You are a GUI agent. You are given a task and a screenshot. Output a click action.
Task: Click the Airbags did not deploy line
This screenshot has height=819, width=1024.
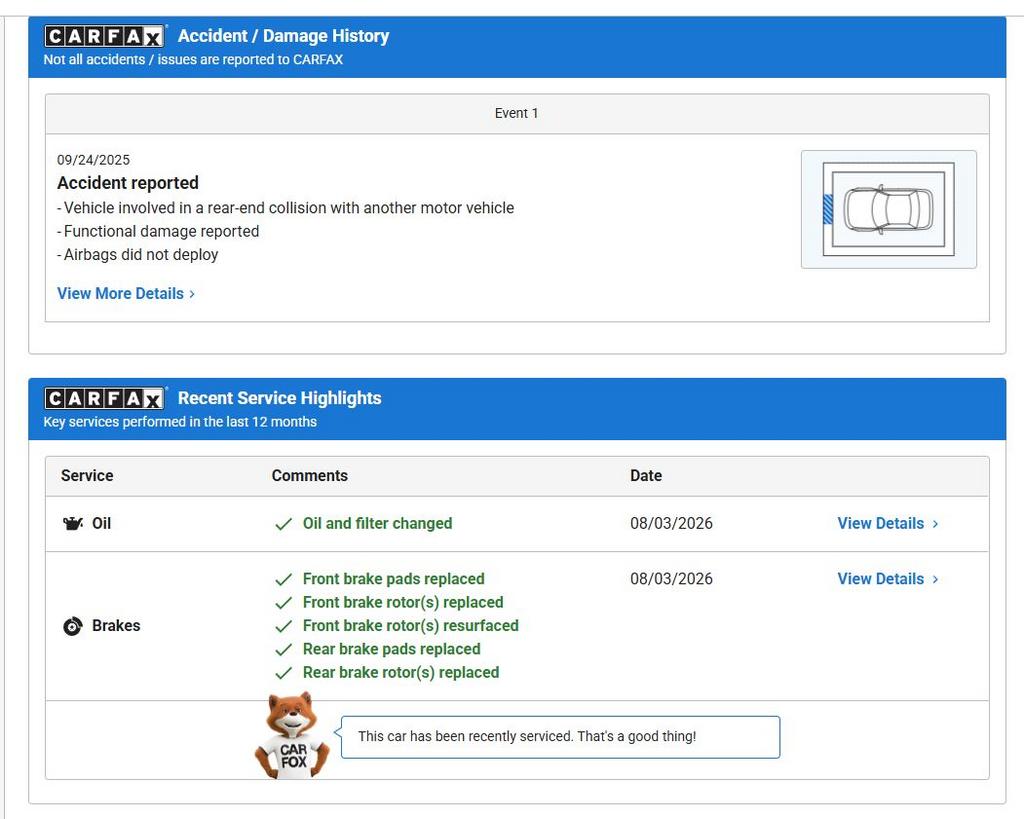point(138,255)
